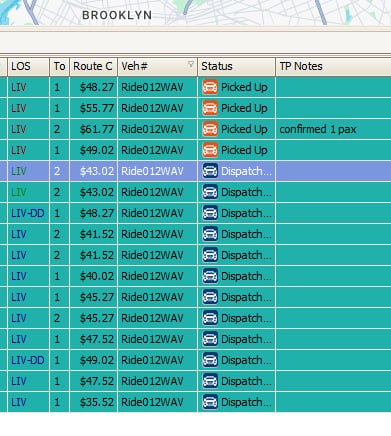Image resolution: width=391 pixels, height=436 pixels.
Task: Click the Veh# column header label
Action: 134,66
